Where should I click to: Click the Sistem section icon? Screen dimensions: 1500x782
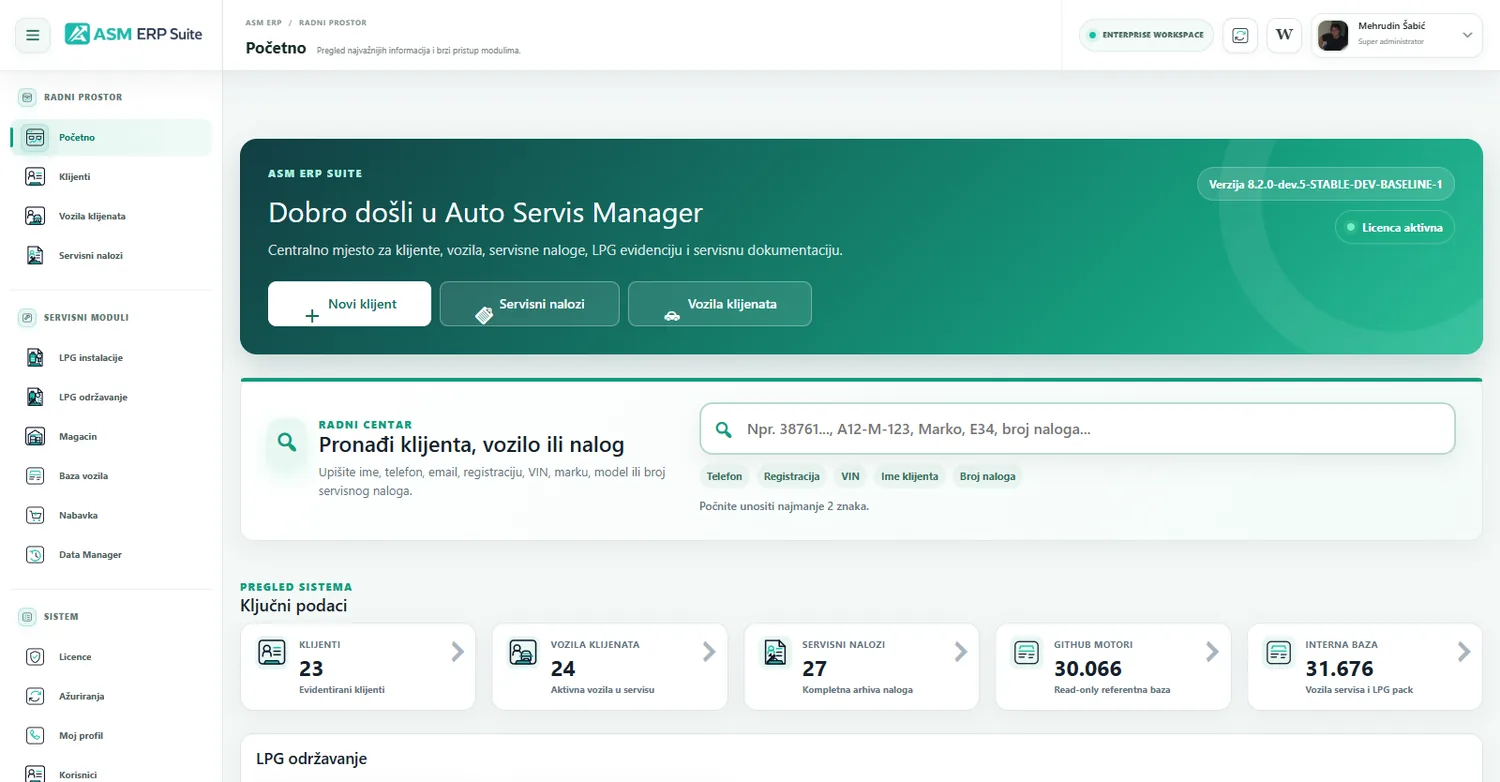27,617
